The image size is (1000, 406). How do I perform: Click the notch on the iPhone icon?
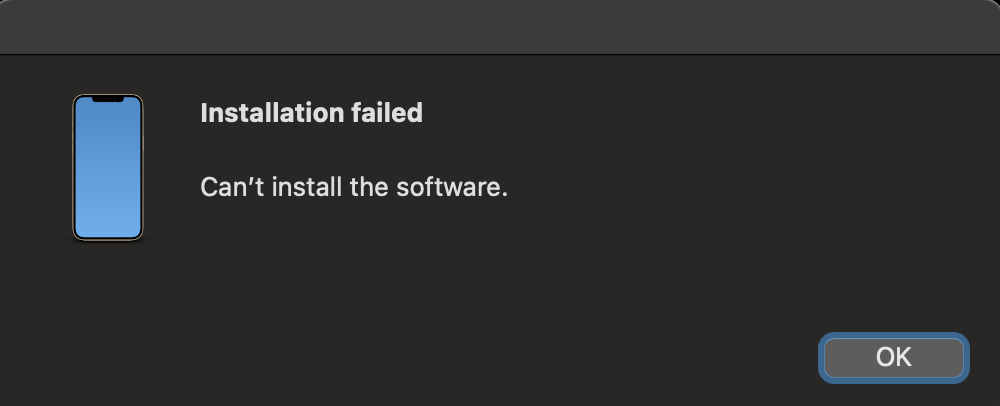(x=108, y=100)
